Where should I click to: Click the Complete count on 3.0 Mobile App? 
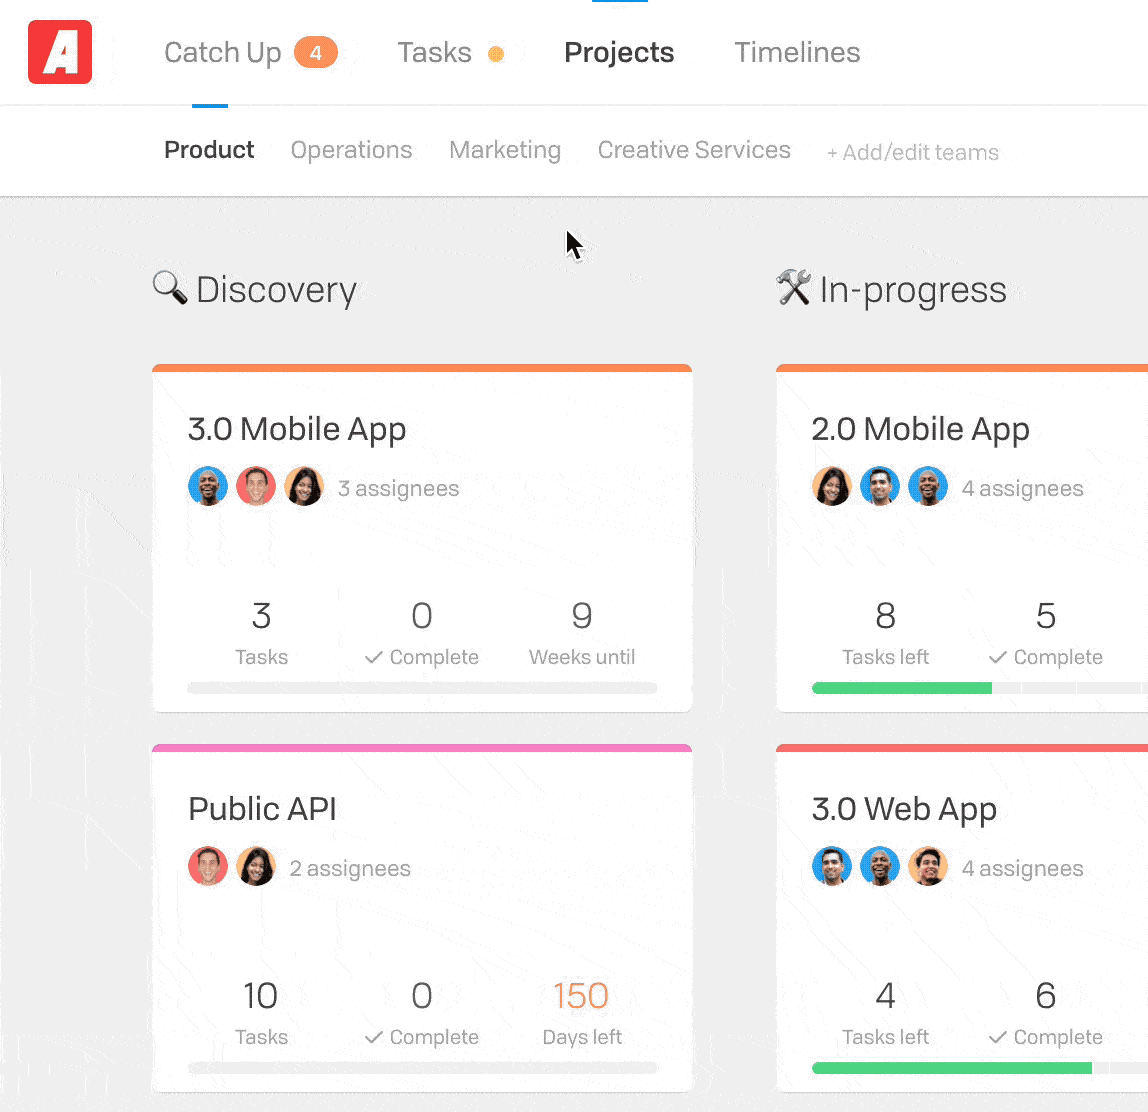[422, 633]
